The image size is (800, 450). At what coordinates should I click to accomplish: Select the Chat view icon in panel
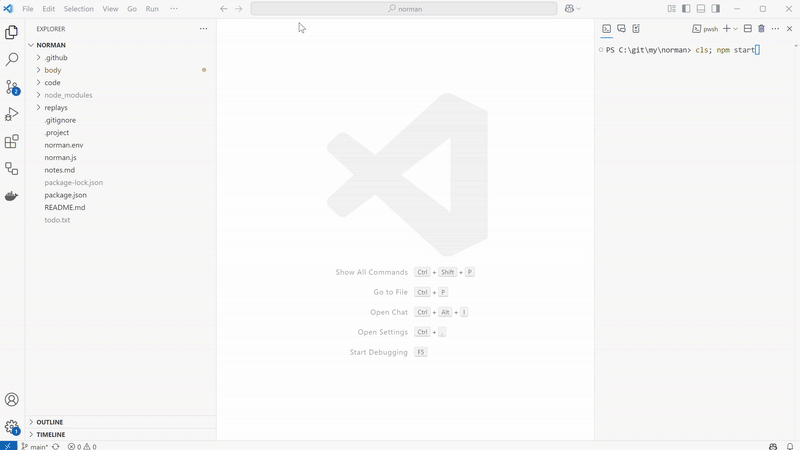[621, 29]
